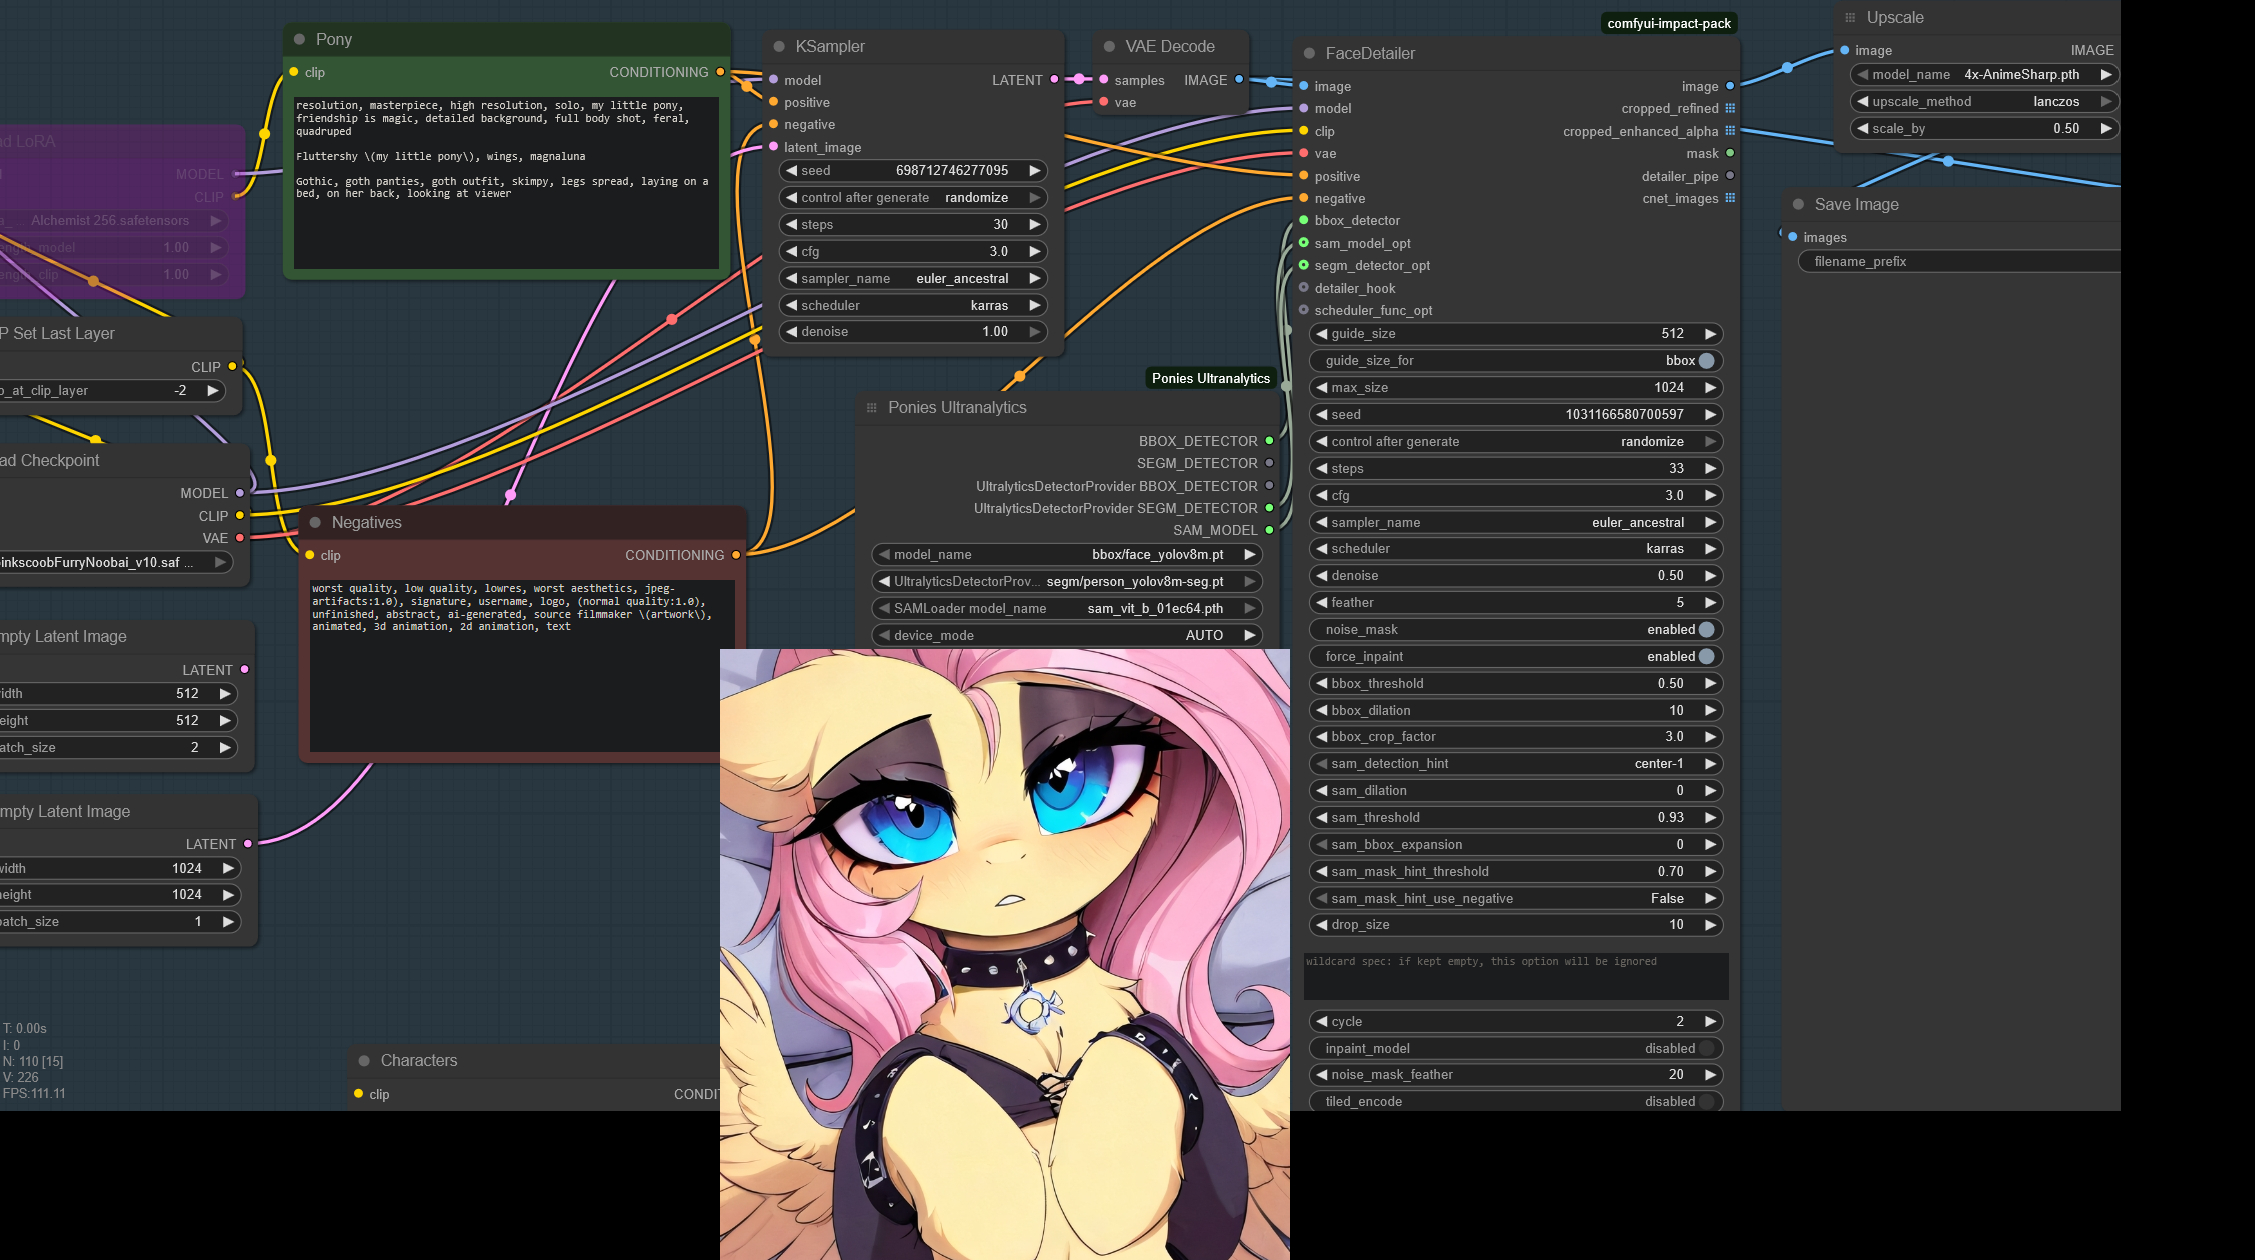Click the wildcard spec text area
Image resolution: width=2255 pixels, height=1260 pixels.
[1516, 976]
